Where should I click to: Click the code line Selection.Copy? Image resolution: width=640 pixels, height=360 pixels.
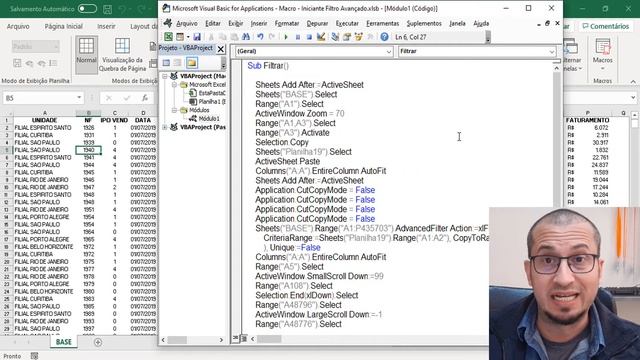pyautogui.click(x=282, y=142)
